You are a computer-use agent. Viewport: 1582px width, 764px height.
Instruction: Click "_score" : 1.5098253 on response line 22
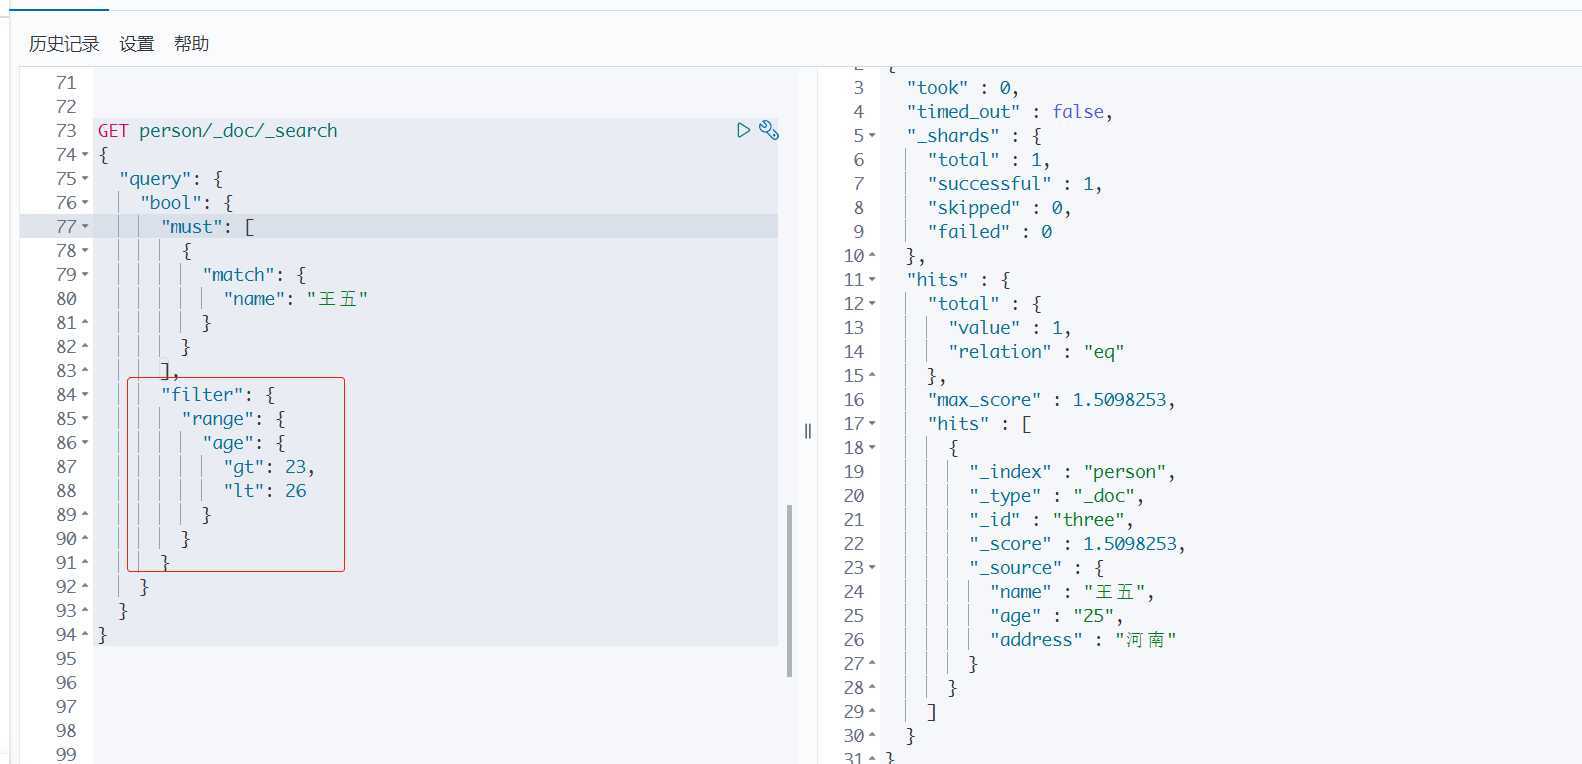1077,544
